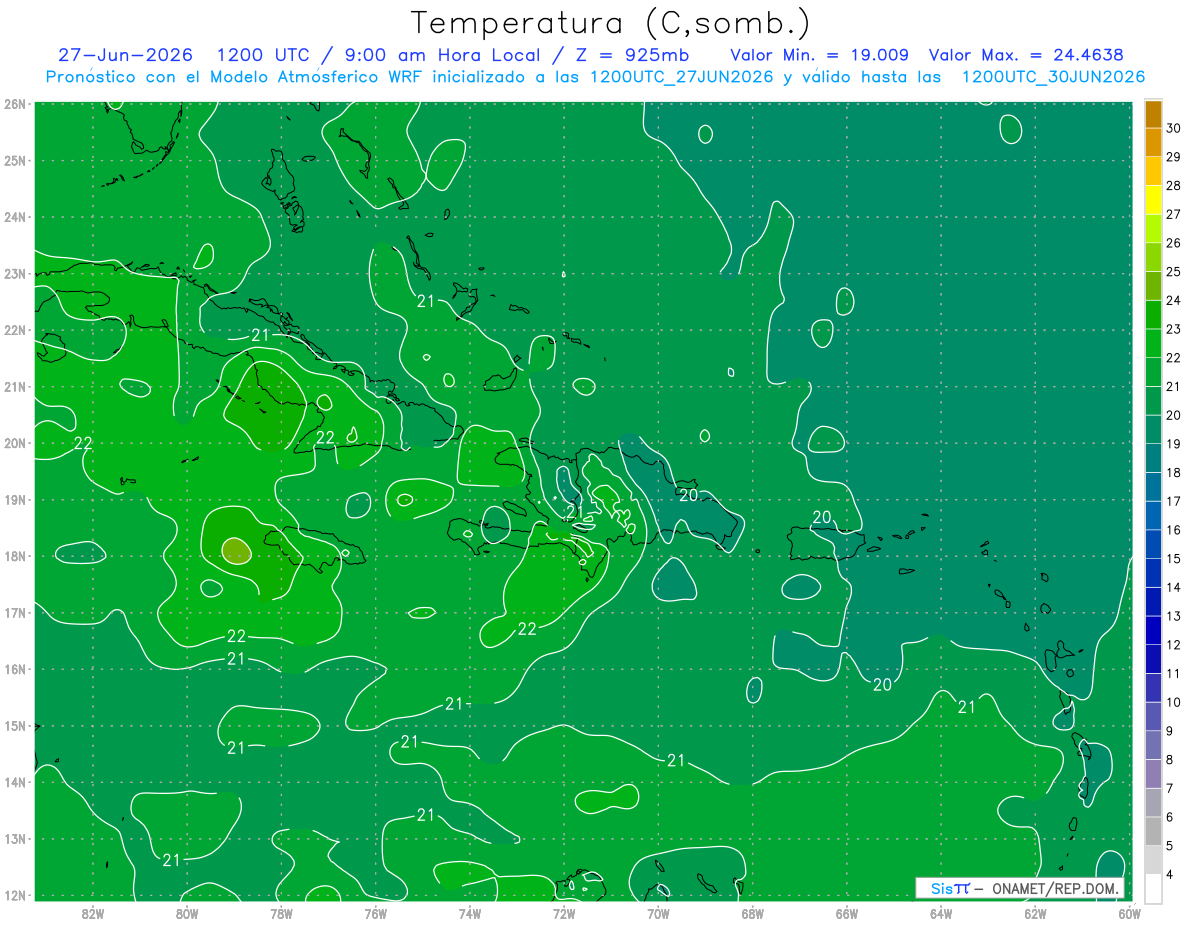Click the '62W' longitude axis label
1200x927 pixels.
1035,913
